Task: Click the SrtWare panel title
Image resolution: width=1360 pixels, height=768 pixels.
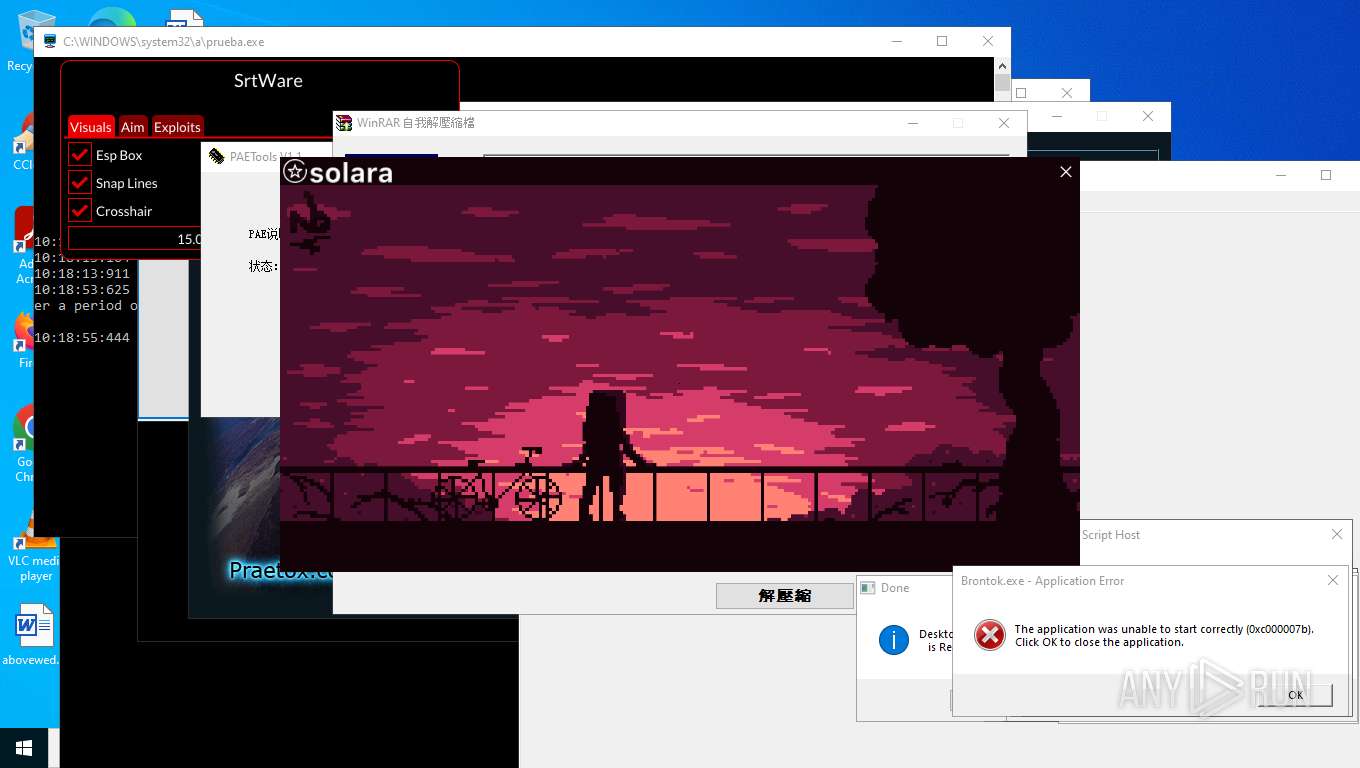Action: pos(268,81)
